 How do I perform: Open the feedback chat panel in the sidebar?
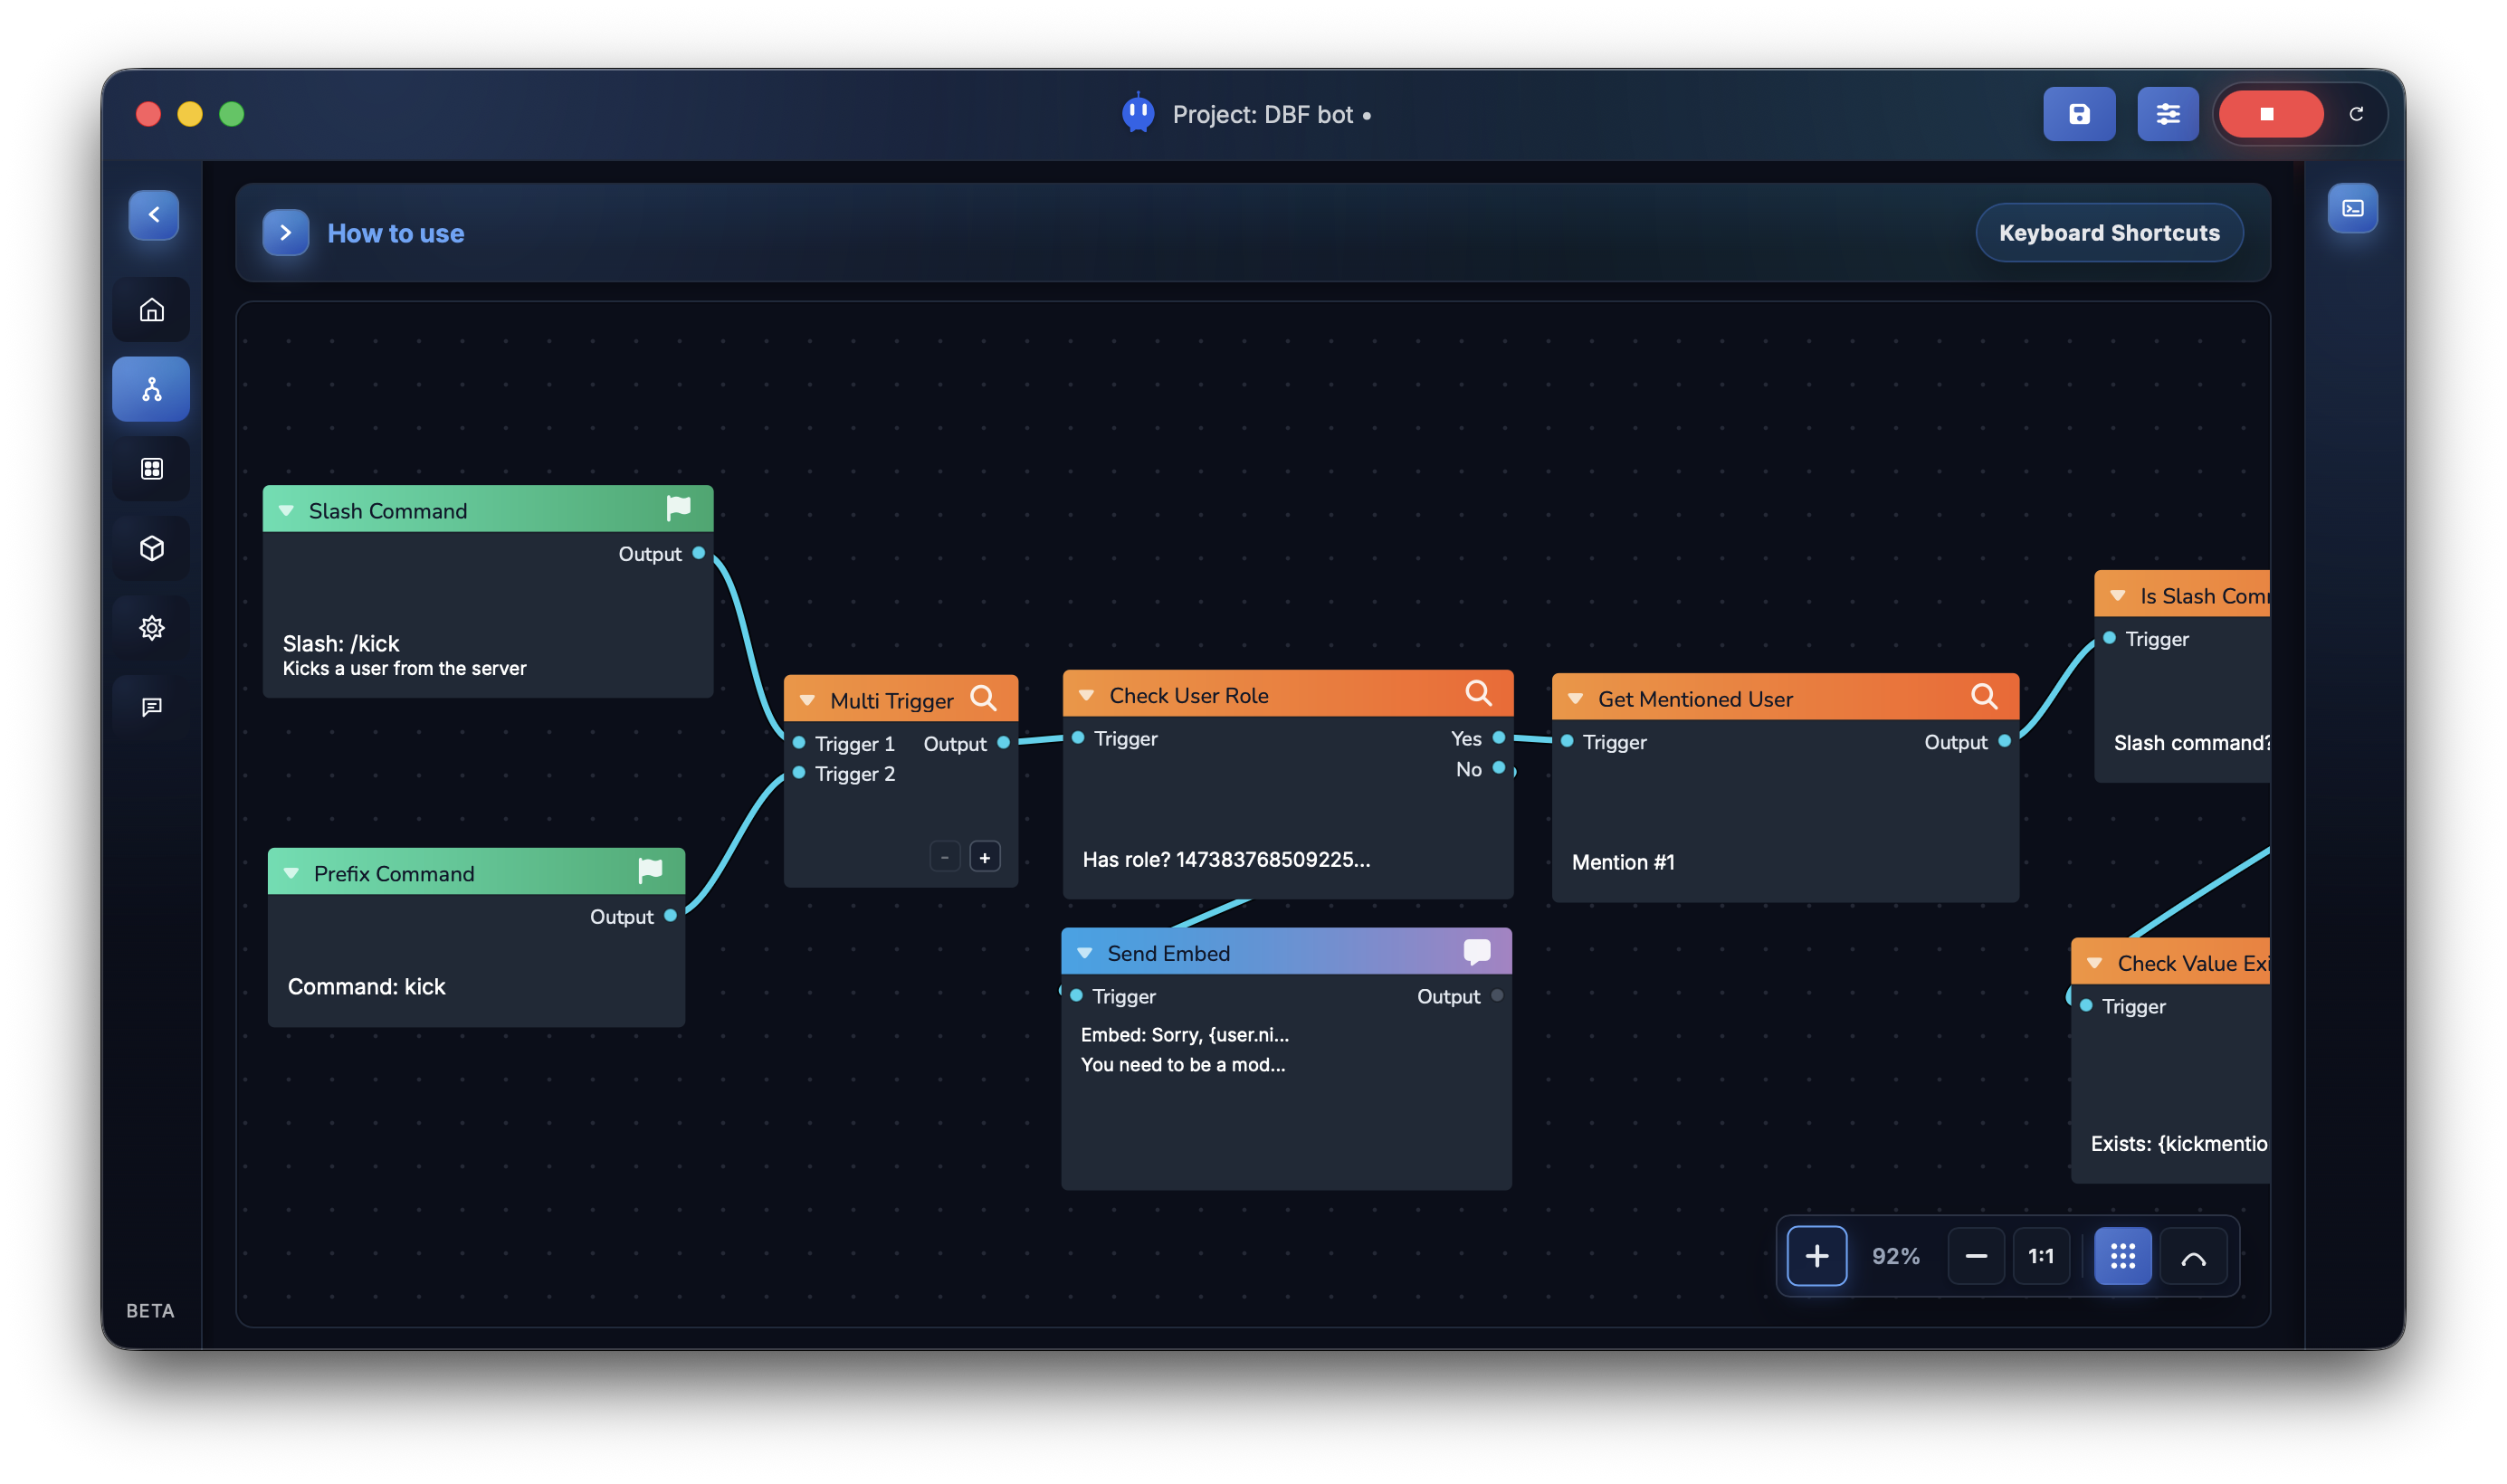tap(152, 707)
